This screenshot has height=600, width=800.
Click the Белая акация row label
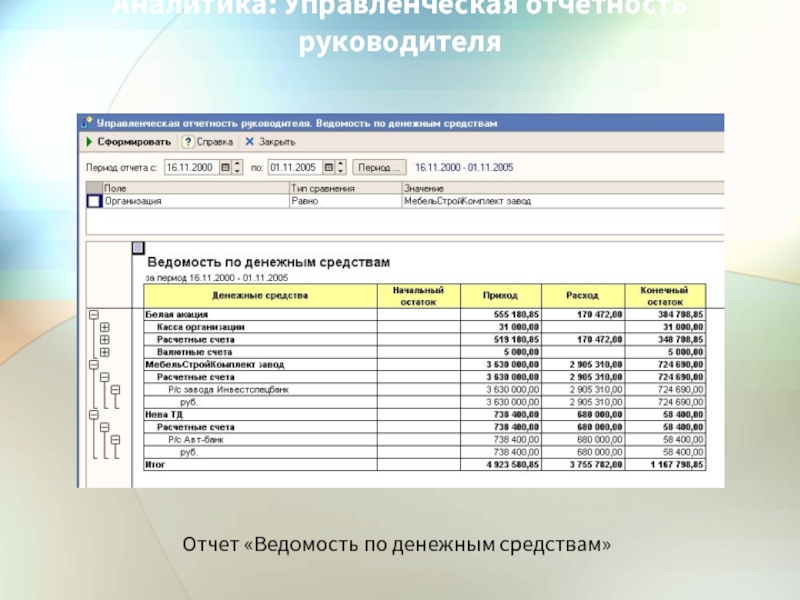coord(177,315)
